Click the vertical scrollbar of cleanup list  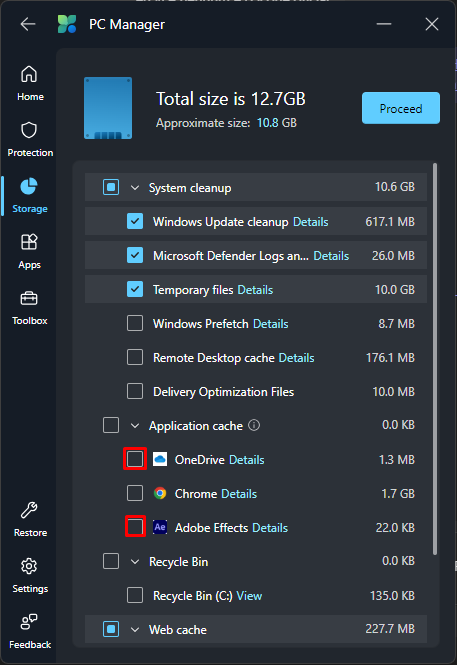tap(435, 359)
